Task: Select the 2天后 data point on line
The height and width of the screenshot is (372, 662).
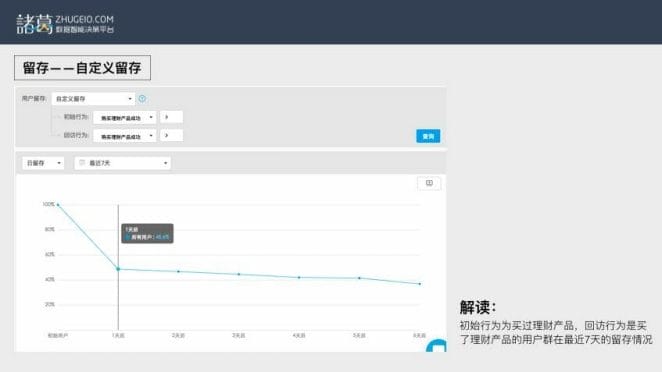Action: click(x=179, y=272)
